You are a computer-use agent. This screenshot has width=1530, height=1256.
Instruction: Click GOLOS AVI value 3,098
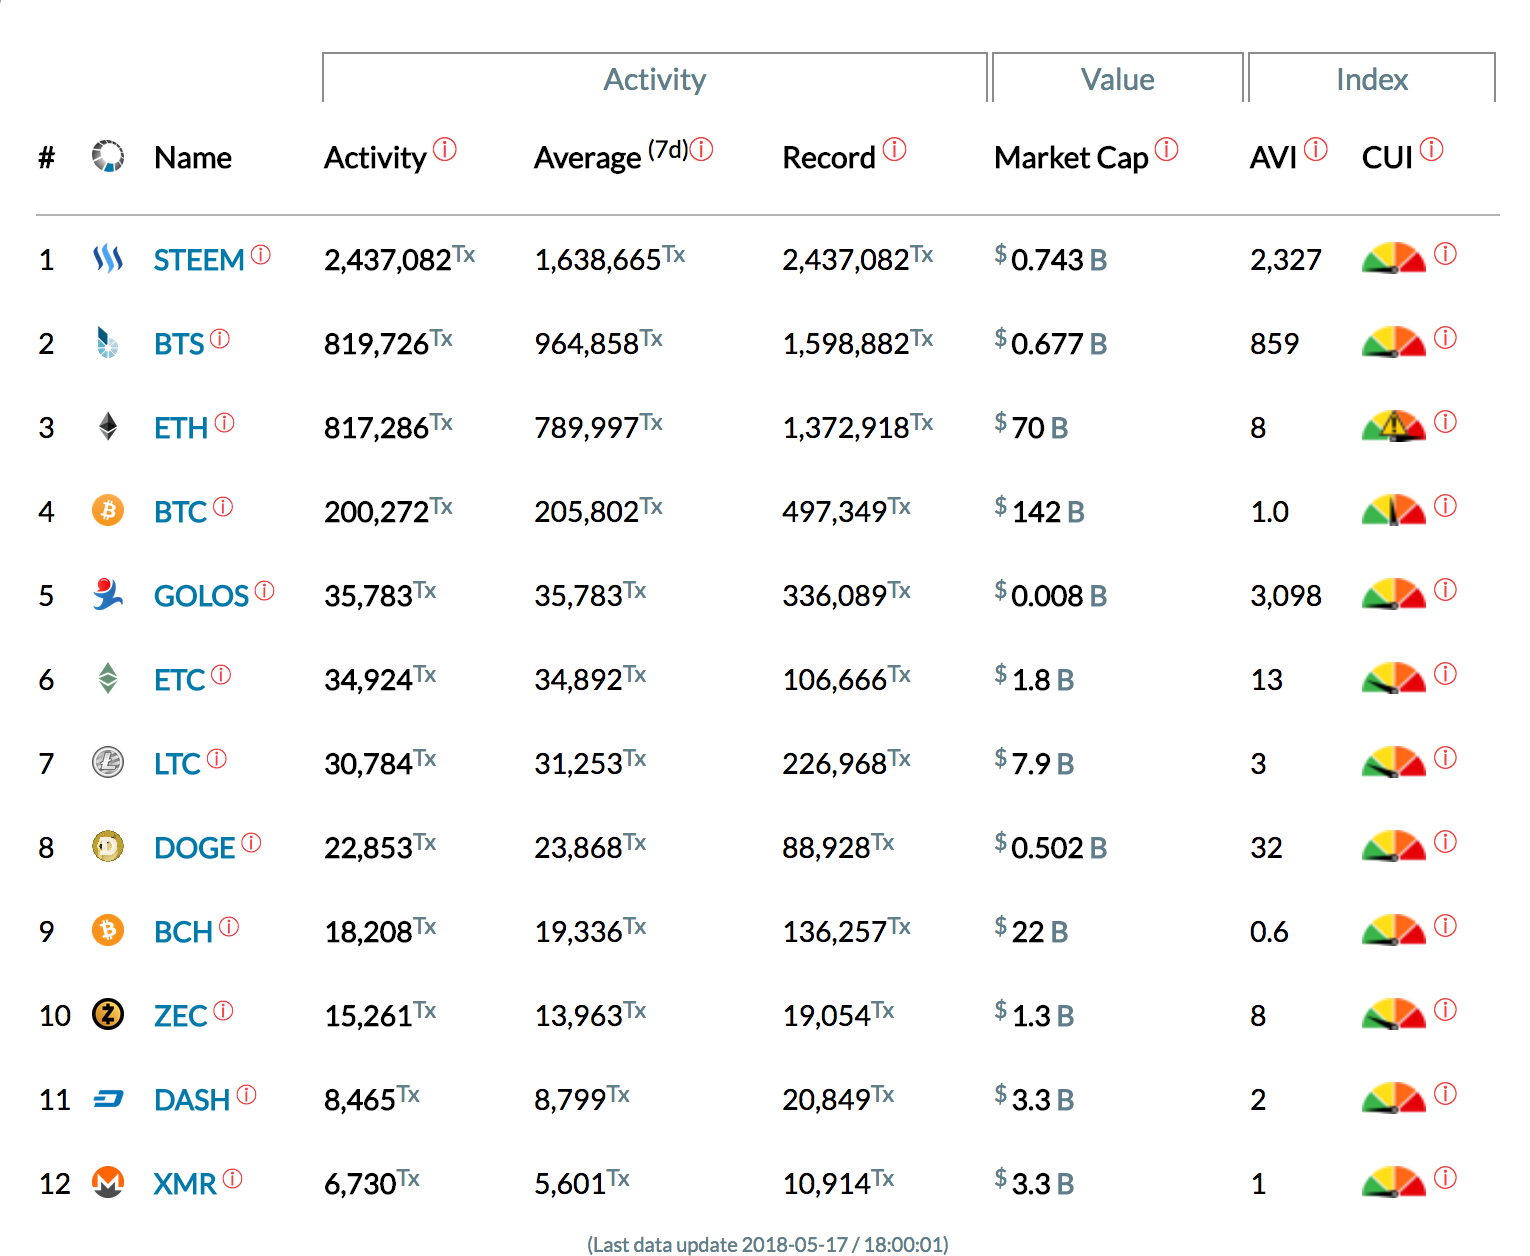click(1286, 595)
